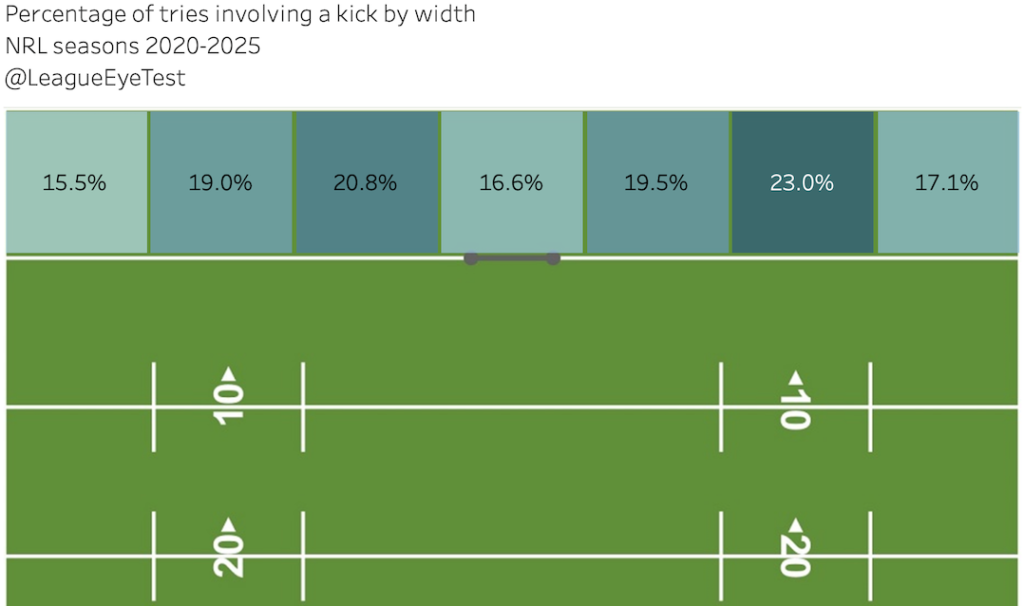Click the chart title about tries involving a kick
The width and height of the screenshot is (1024, 606).
point(240,16)
